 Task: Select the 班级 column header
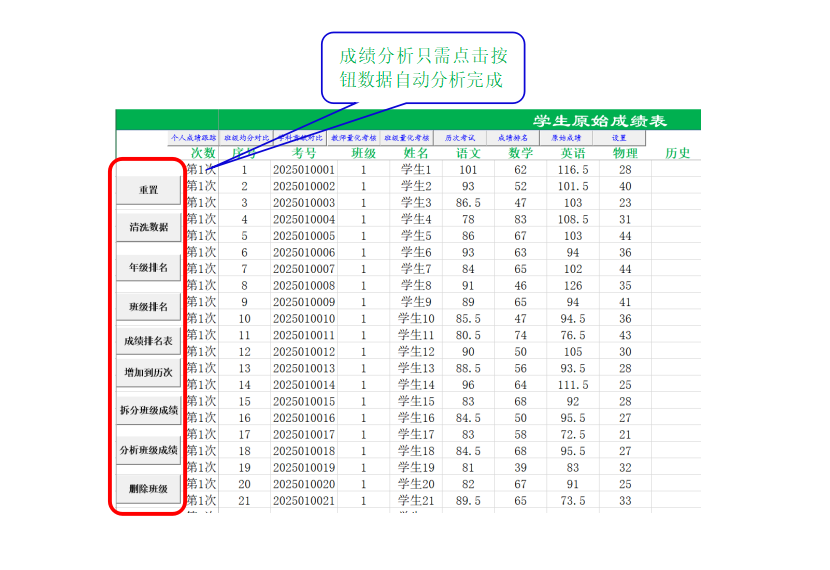[x=364, y=153]
